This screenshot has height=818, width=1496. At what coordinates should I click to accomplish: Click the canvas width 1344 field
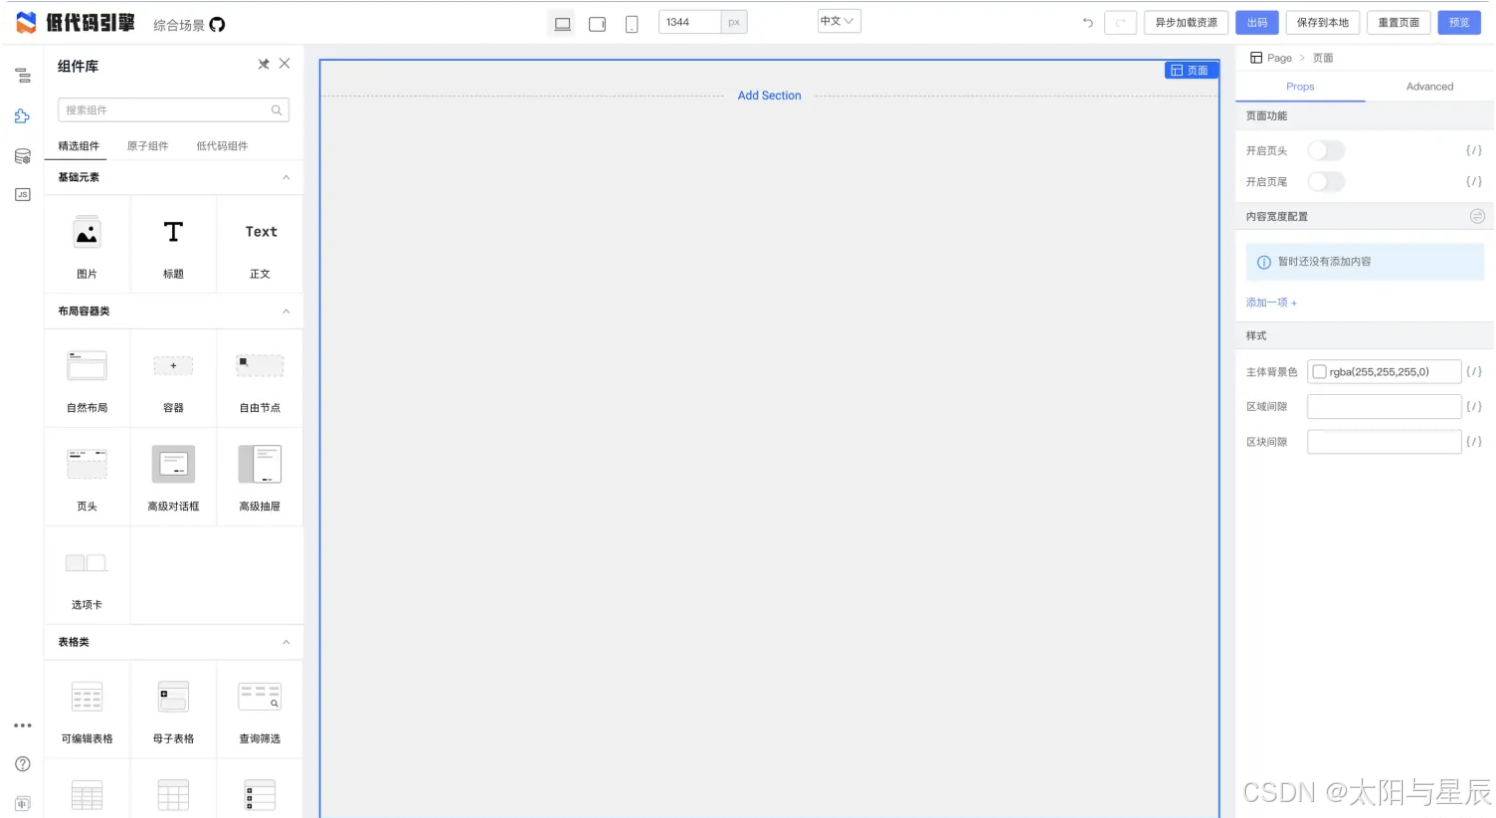coord(690,22)
